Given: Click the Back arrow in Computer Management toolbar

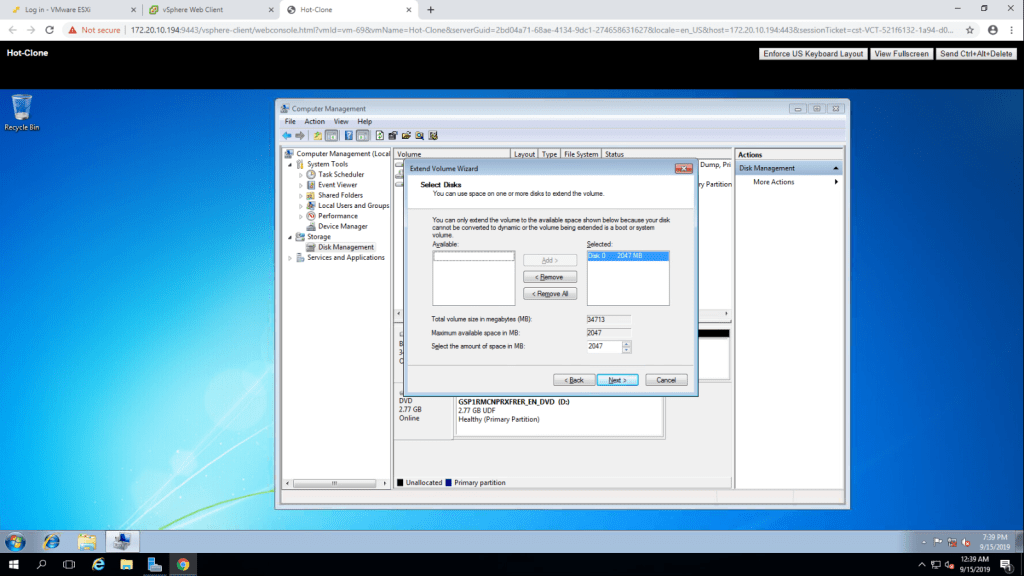Looking at the screenshot, I should pyautogui.click(x=287, y=135).
